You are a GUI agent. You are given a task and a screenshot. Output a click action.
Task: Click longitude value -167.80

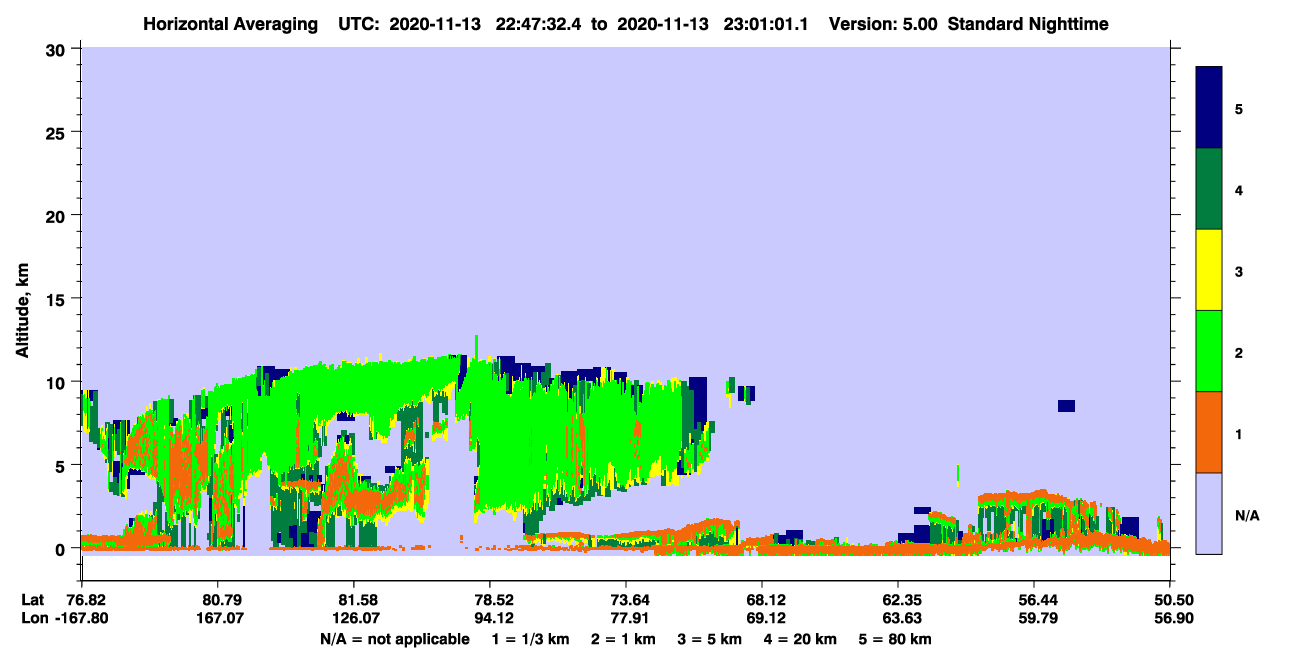80,618
